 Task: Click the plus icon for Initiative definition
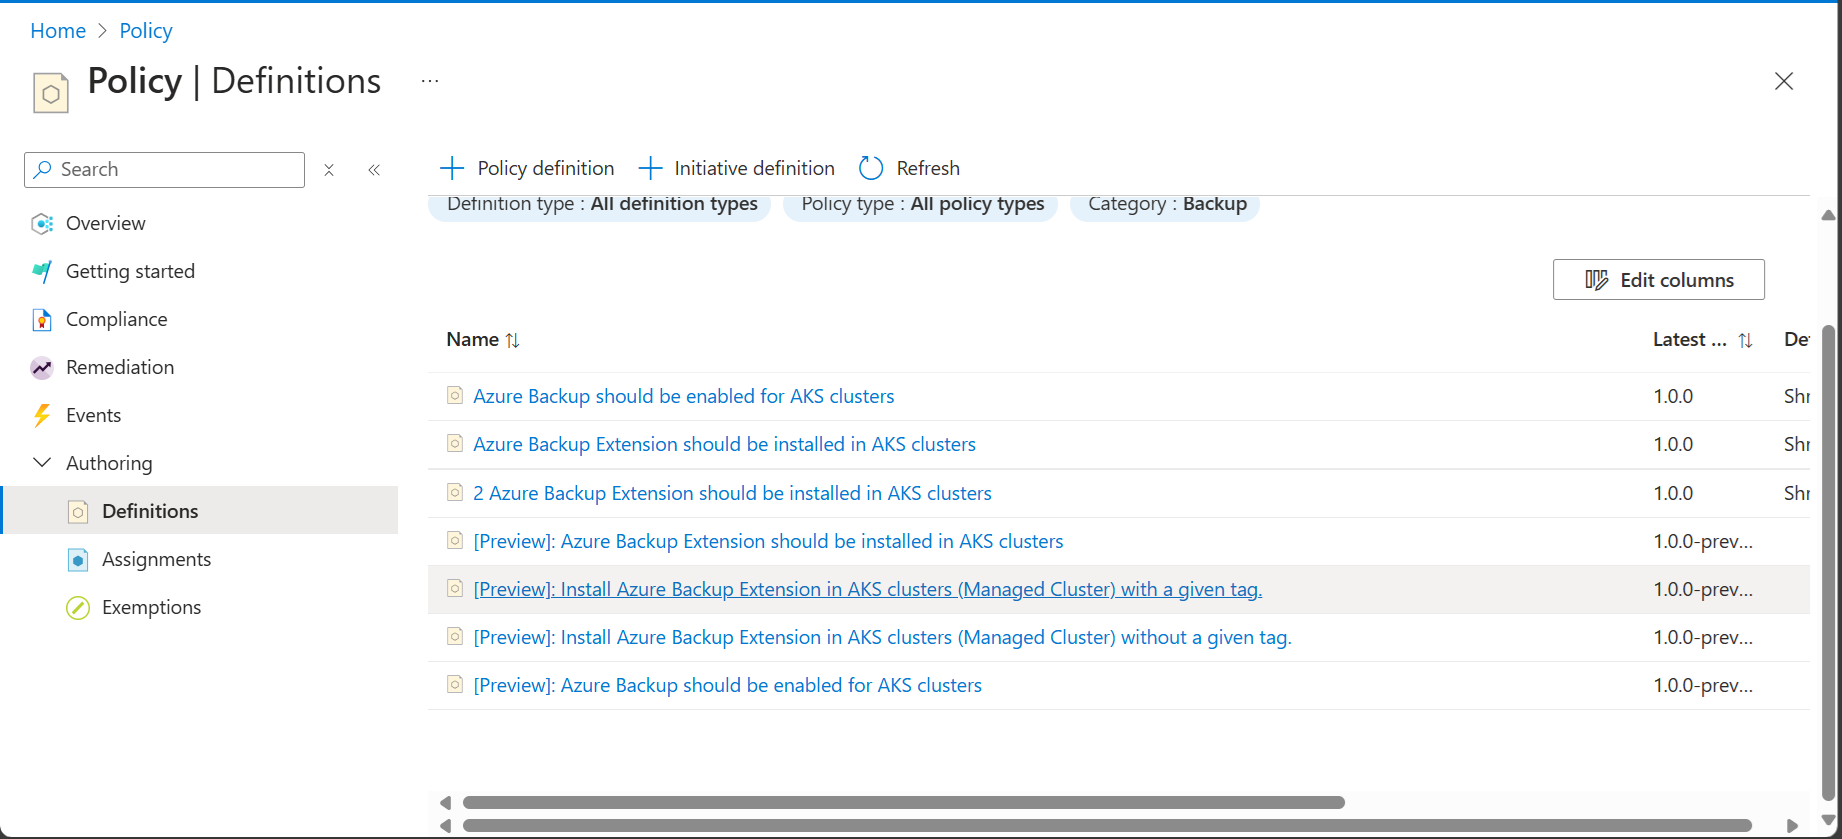click(650, 168)
